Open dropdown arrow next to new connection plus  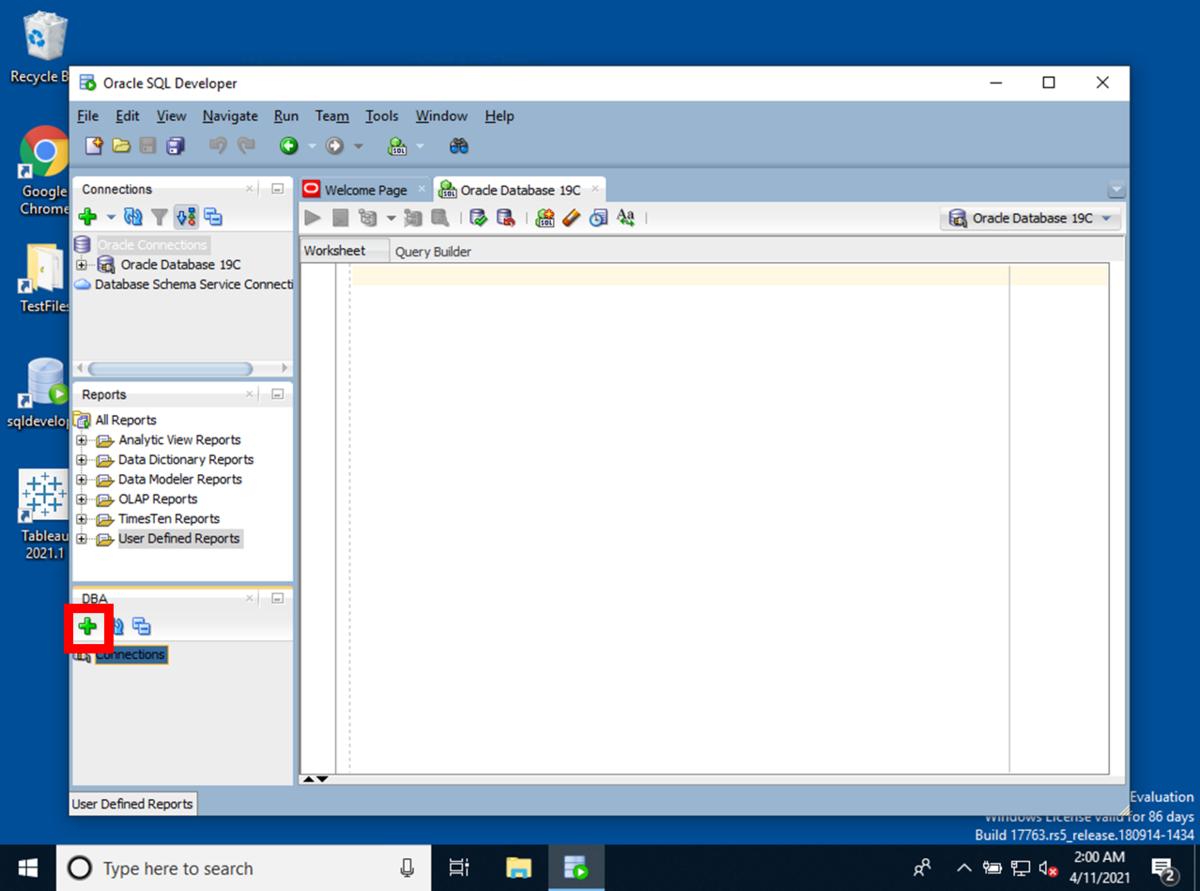pos(111,217)
